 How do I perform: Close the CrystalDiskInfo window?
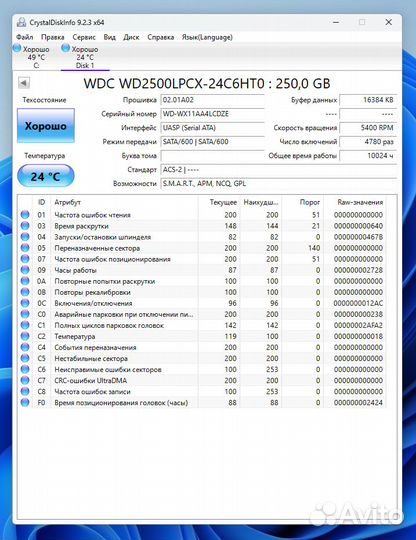pos(388,22)
